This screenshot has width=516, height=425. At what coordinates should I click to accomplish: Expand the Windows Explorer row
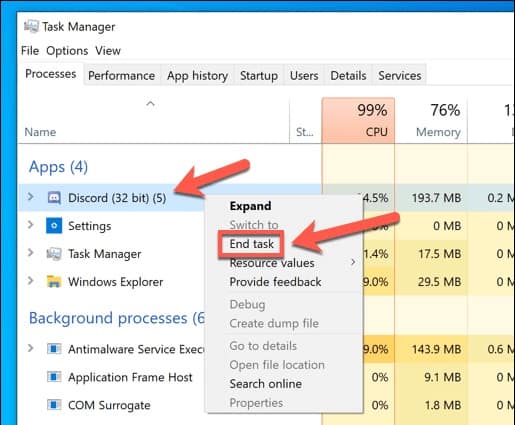point(30,281)
